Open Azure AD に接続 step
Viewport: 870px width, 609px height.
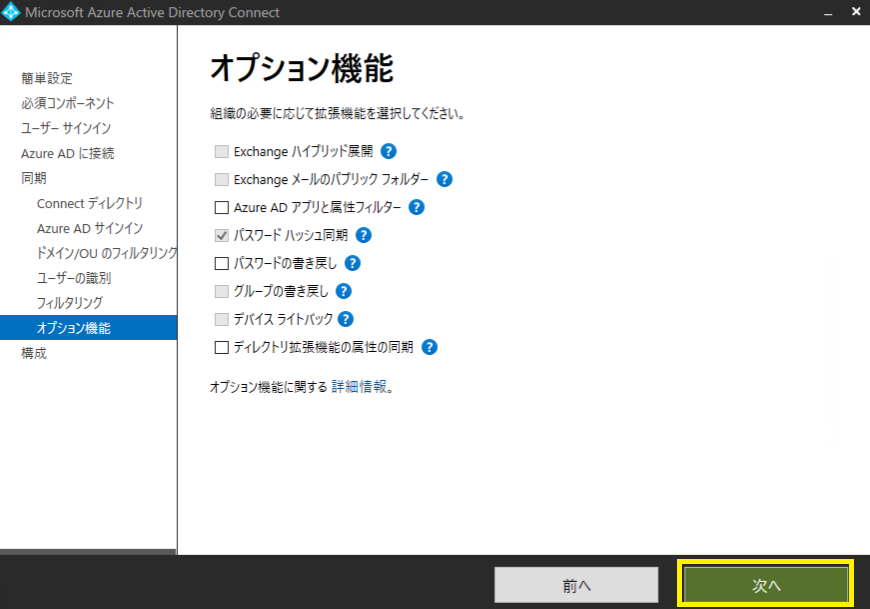pyautogui.click(x=68, y=153)
